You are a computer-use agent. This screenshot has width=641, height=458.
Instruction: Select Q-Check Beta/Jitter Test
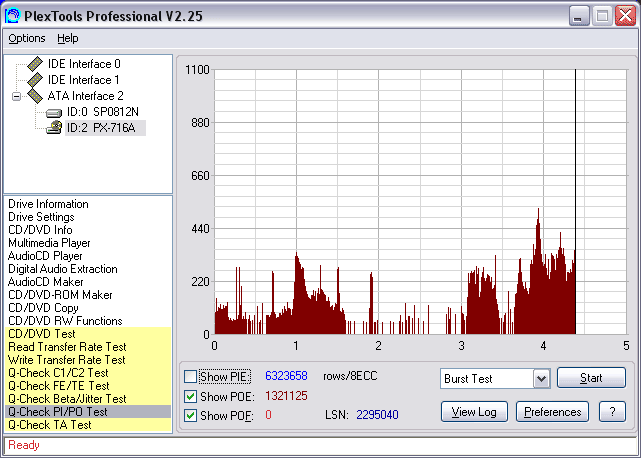(88, 399)
